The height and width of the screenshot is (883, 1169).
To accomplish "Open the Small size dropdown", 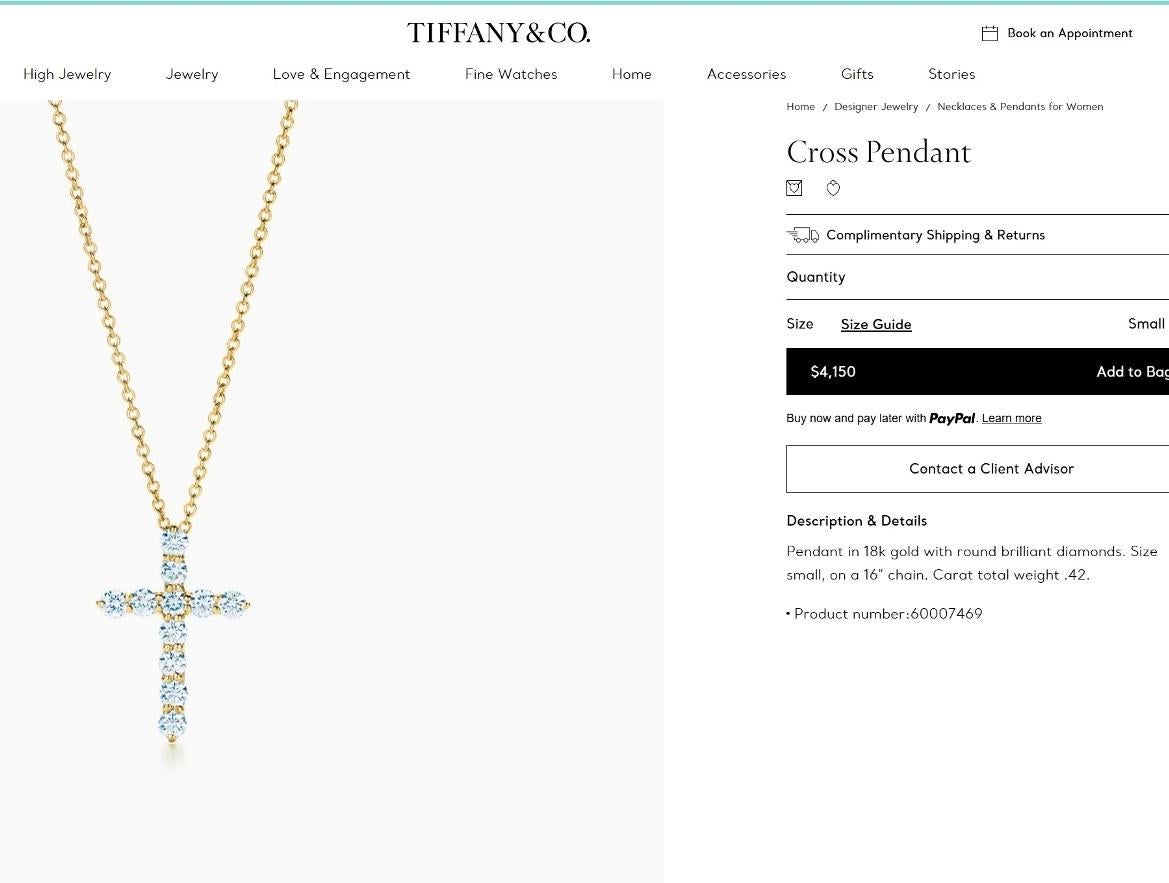I will tap(1146, 324).
